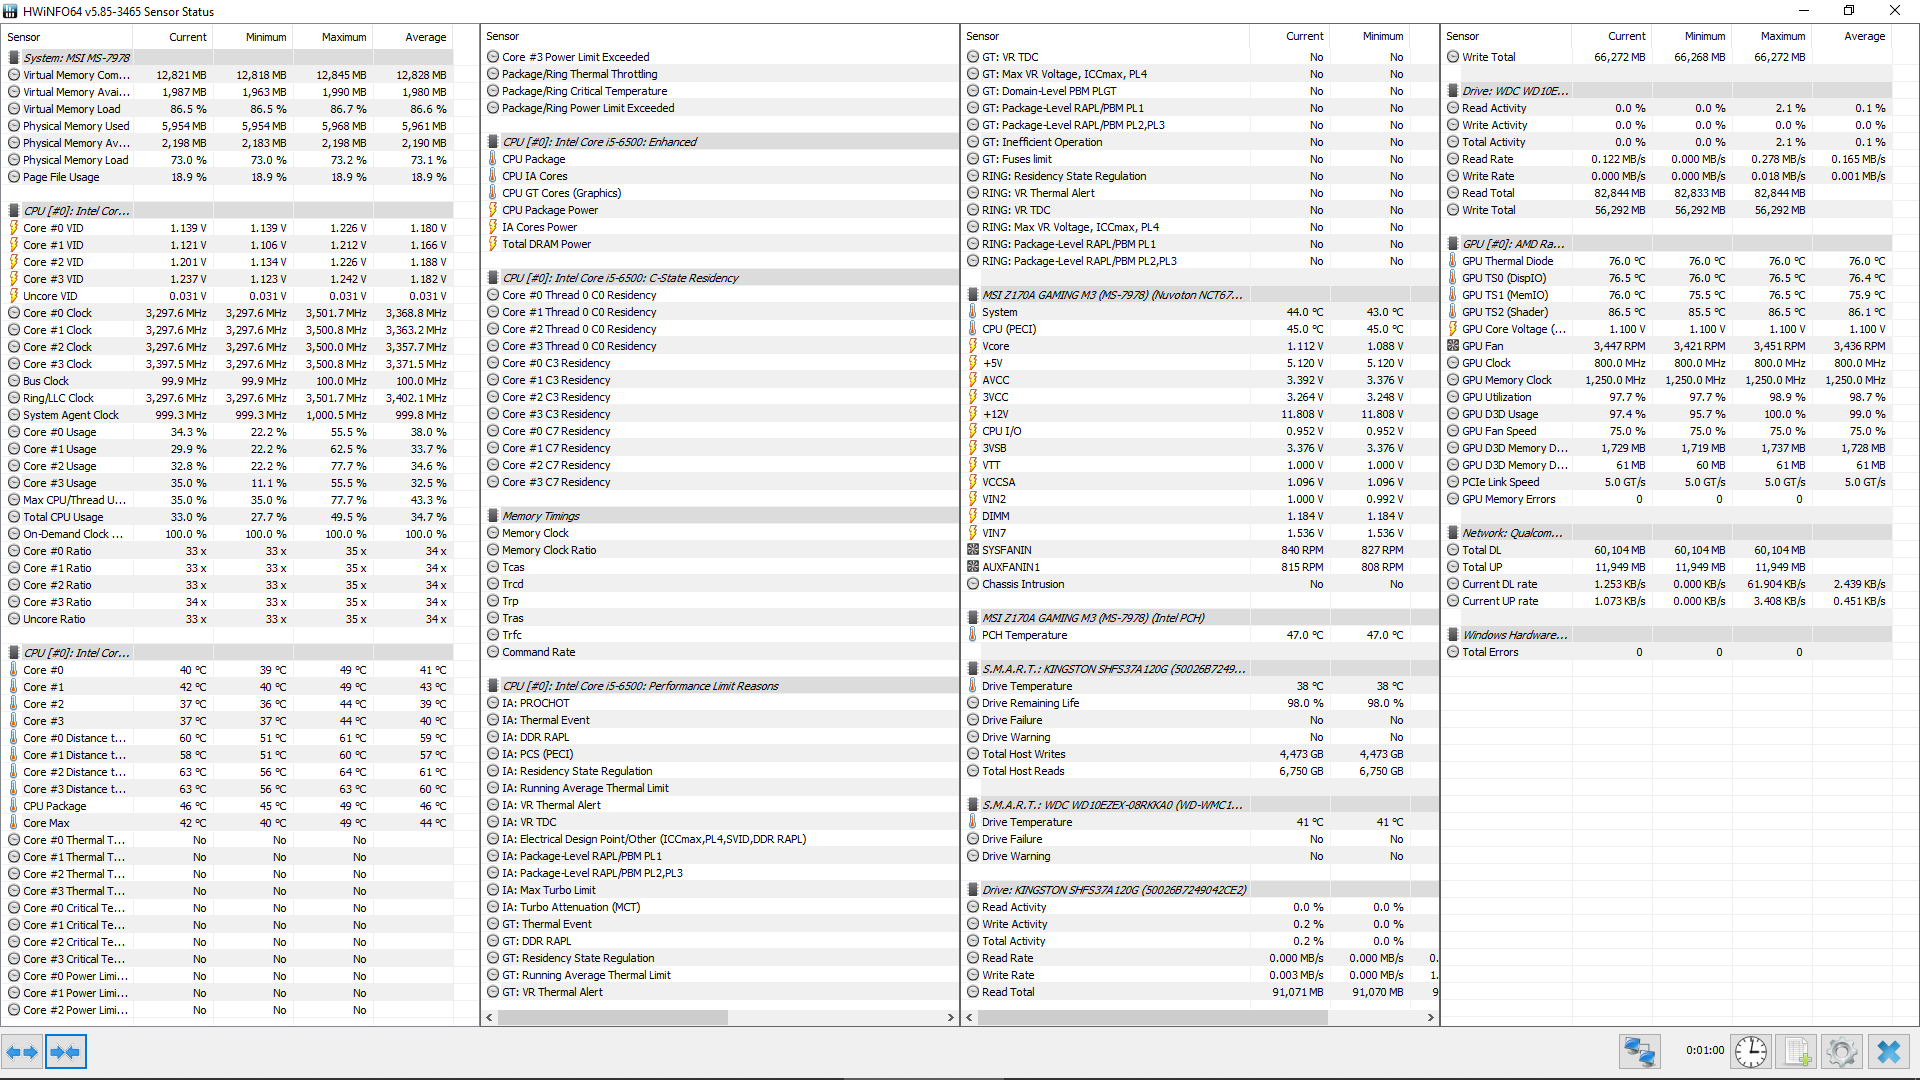Click the circle icon beside Command Rate

493,652
